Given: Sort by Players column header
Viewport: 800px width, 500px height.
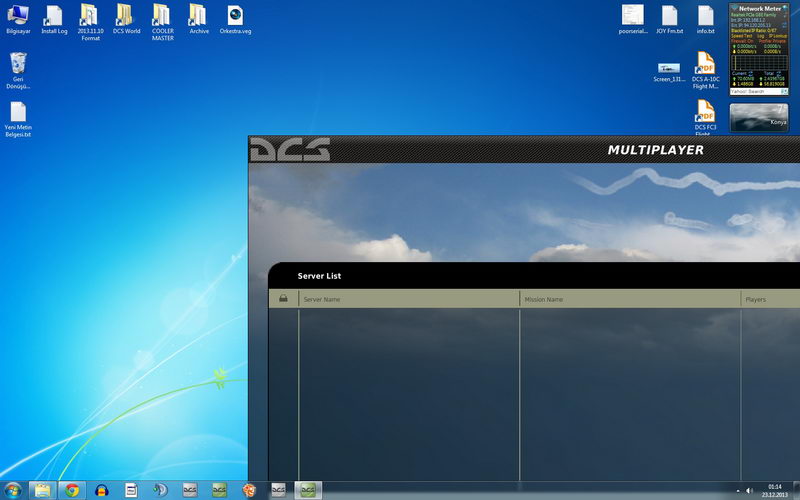Looking at the screenshot, I should (x=770, y=299).
